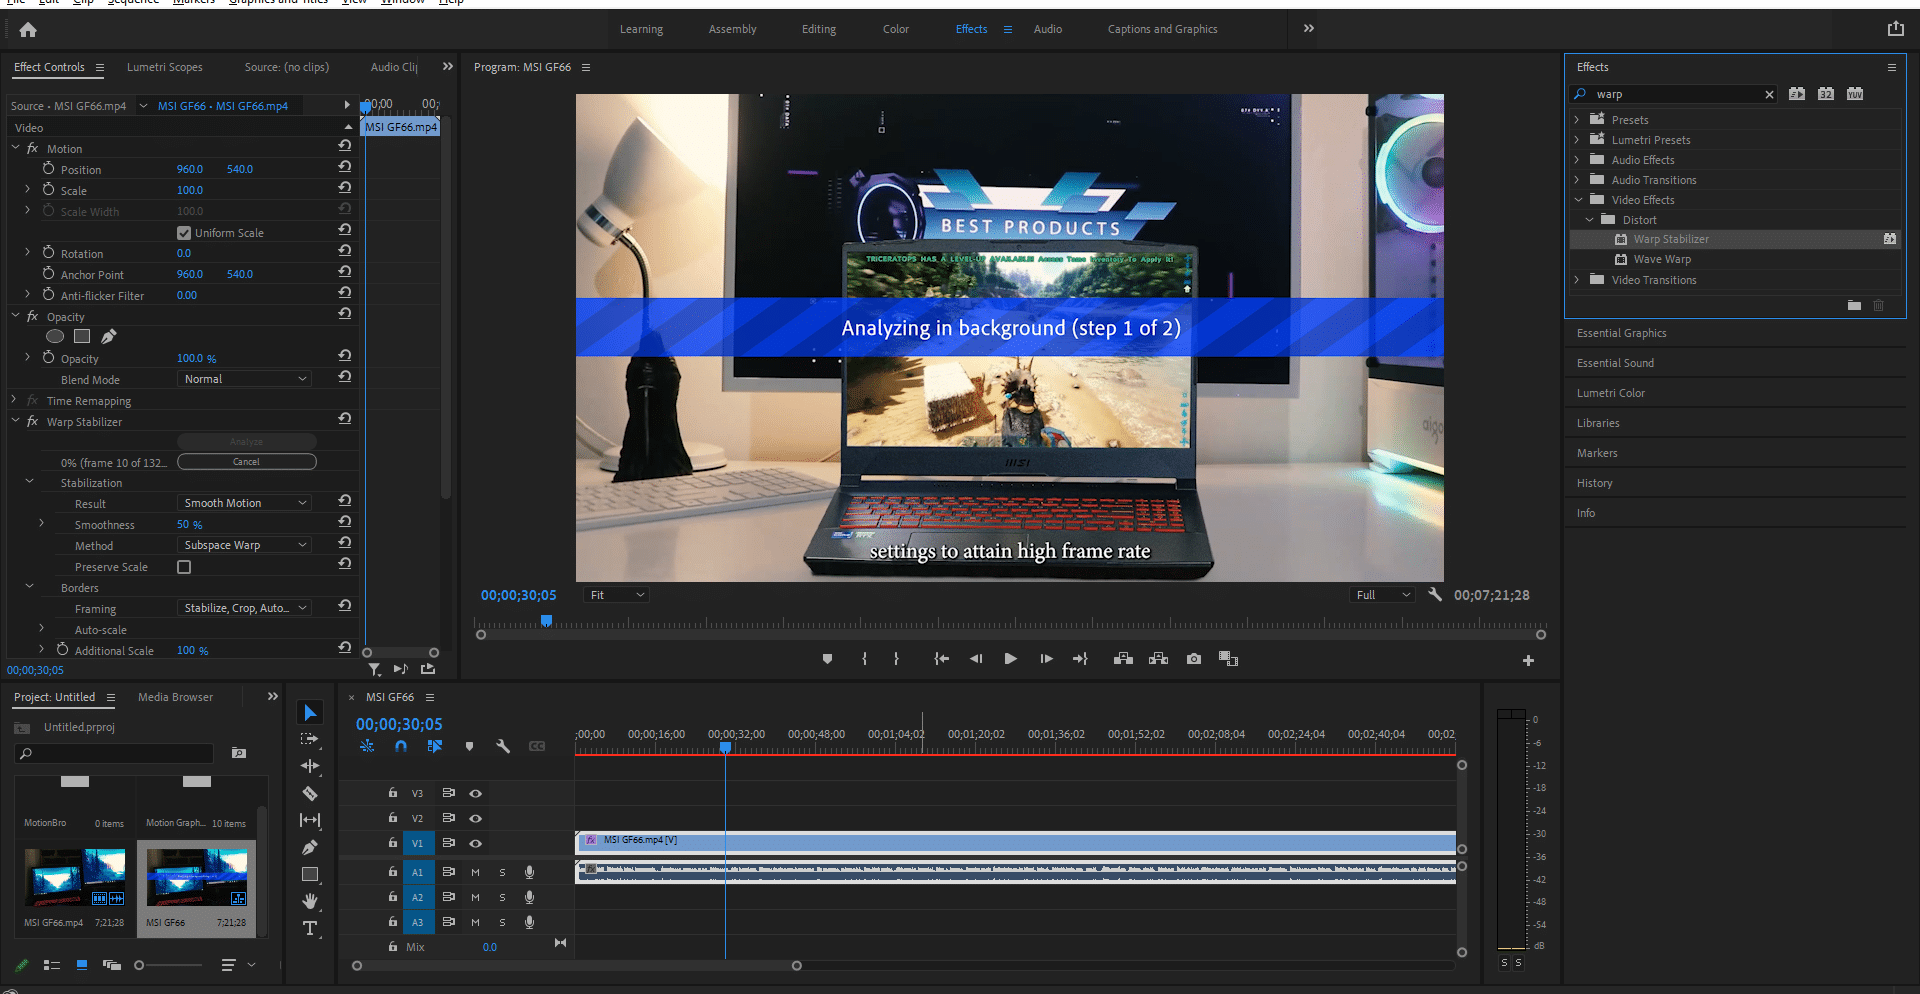Select the Hand tool

coord(310,901)
